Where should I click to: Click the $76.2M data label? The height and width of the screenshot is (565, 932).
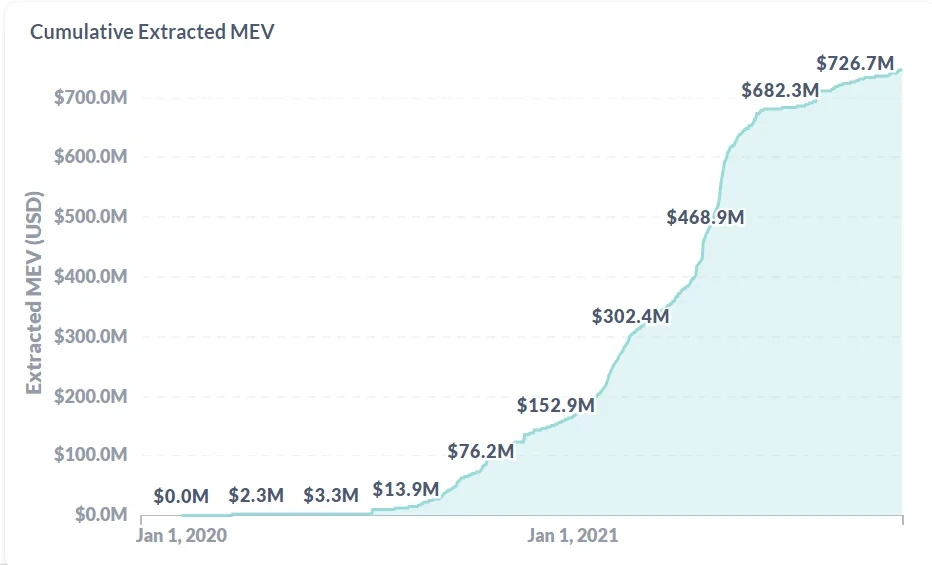pos(481,451)
